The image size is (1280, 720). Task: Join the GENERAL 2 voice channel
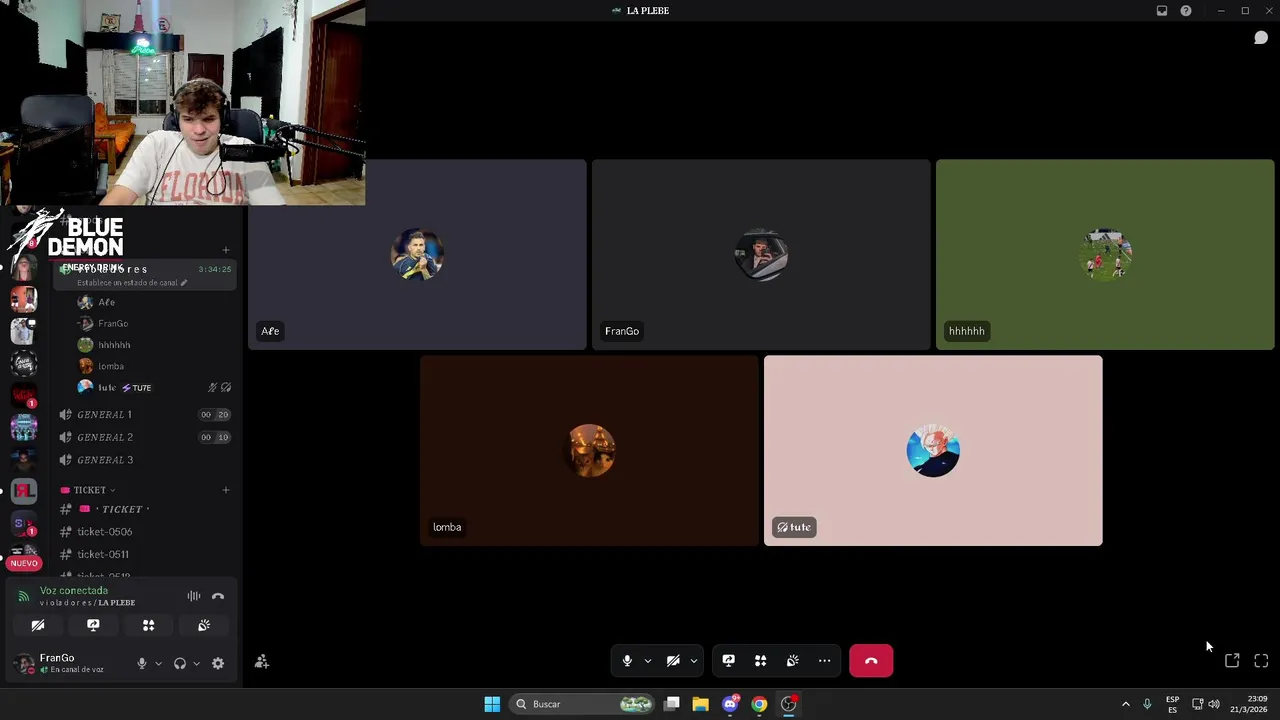coord(144,437)
